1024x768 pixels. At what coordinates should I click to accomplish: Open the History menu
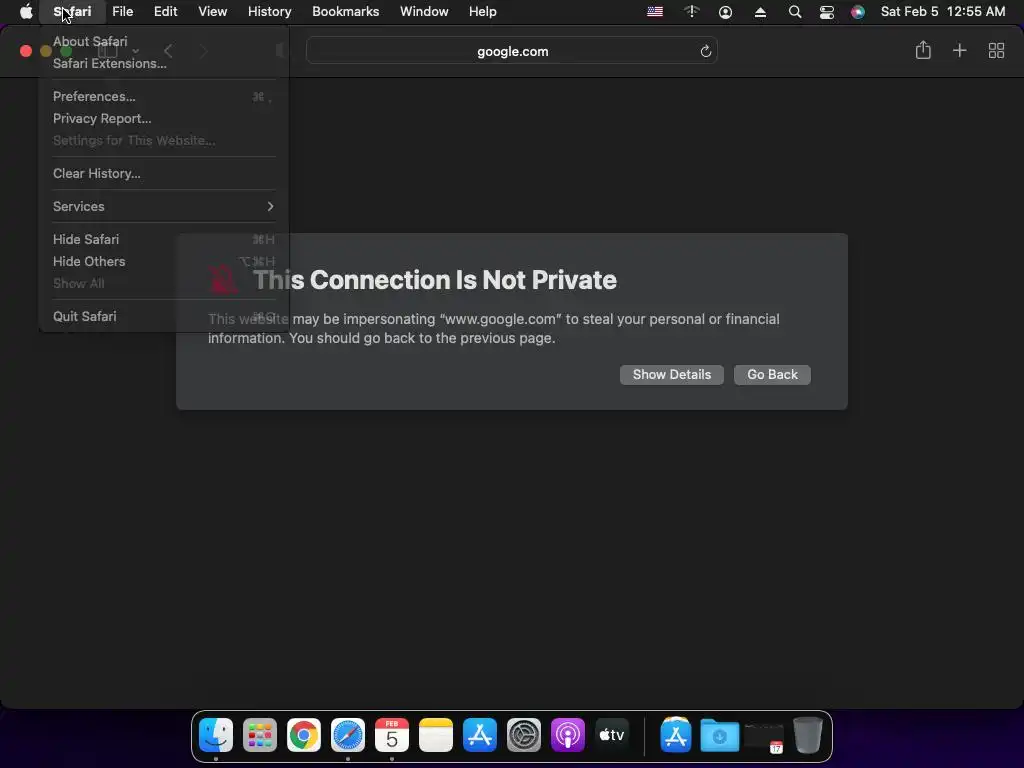point(269,12)
